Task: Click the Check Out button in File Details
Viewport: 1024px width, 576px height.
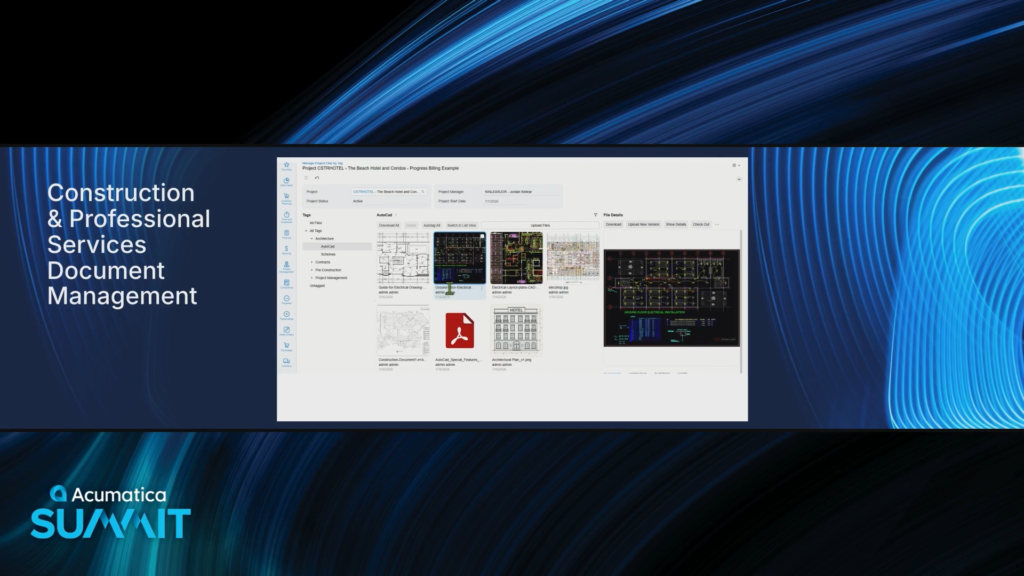Action: pyautogui.click(x=700, y=225)
